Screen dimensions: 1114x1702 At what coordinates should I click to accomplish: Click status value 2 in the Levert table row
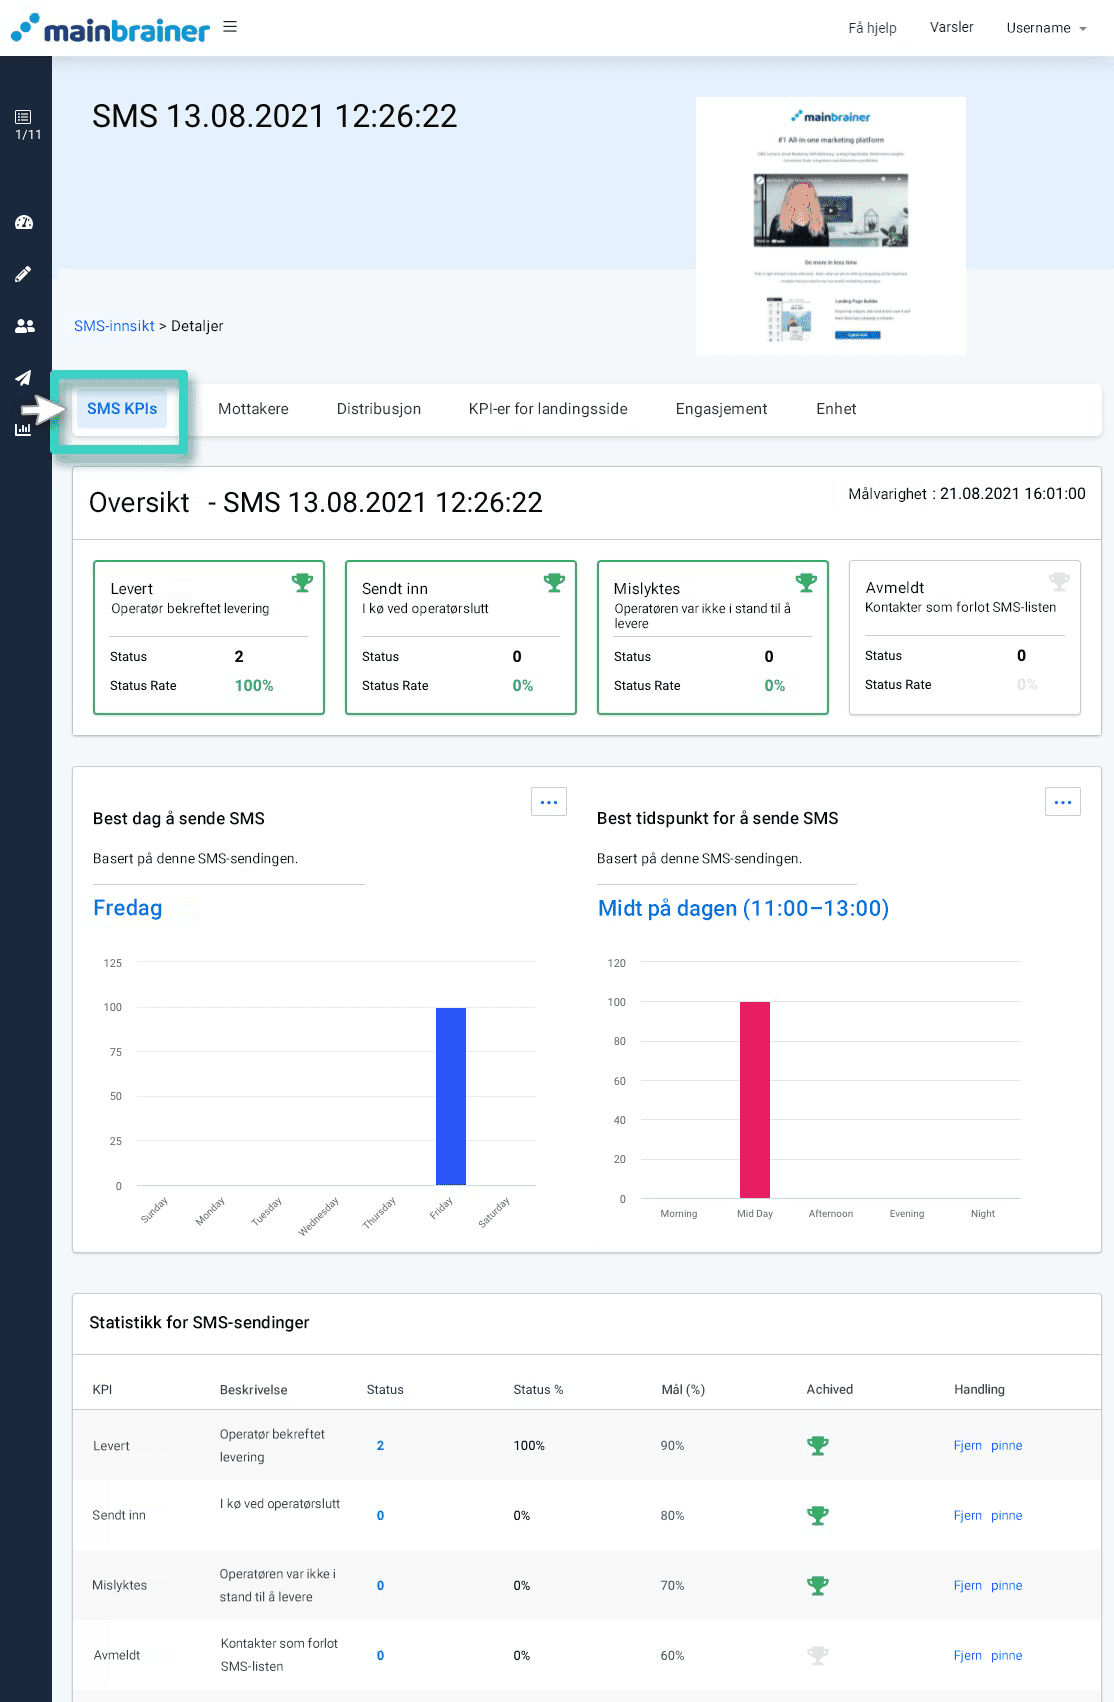pos(380,1445)
